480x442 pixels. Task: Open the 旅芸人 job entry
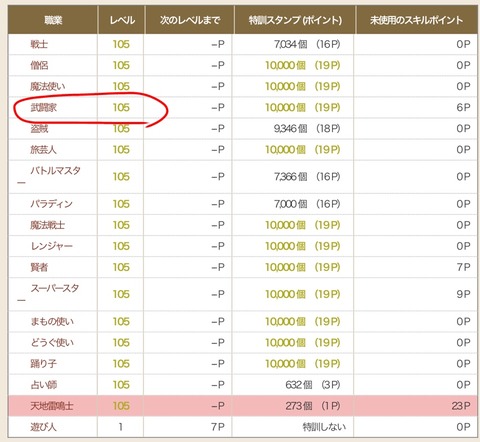tap(43, 149)
